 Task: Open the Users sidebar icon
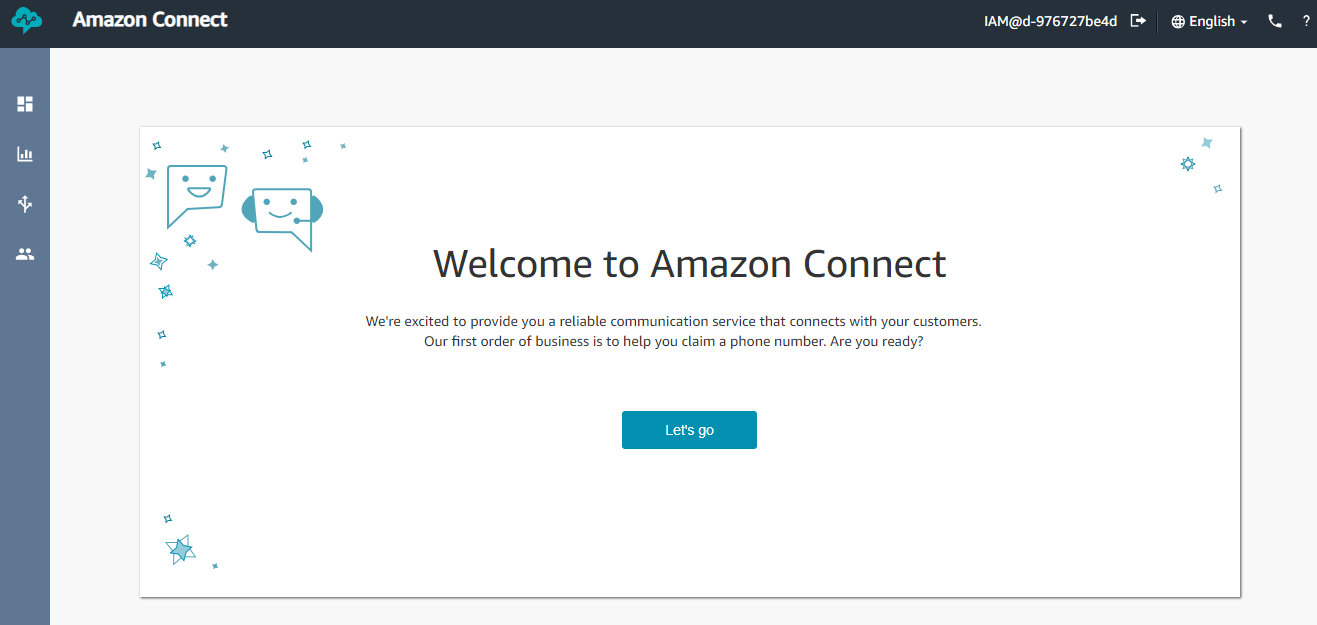tap(25, 254)
